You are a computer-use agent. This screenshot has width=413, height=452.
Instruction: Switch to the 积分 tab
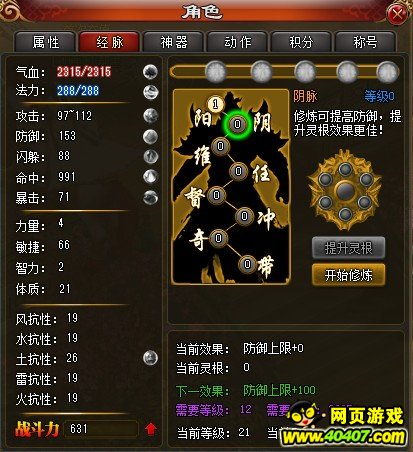point(301,42)
